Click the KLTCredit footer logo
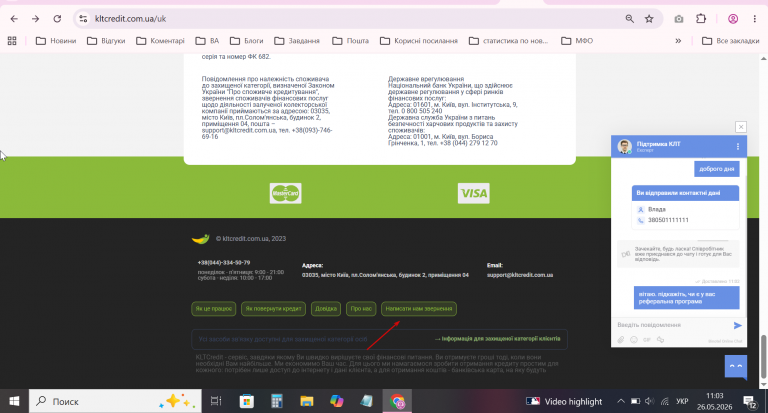Screen dimensions: 768x413 tap(200, 239)
